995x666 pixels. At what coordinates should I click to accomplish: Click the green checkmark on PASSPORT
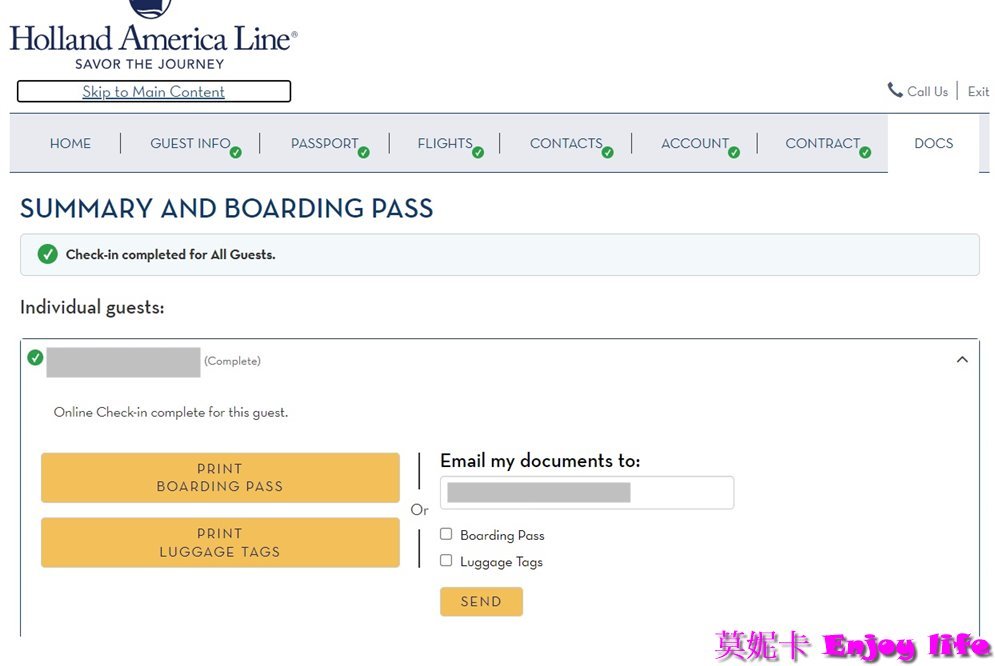362,151
